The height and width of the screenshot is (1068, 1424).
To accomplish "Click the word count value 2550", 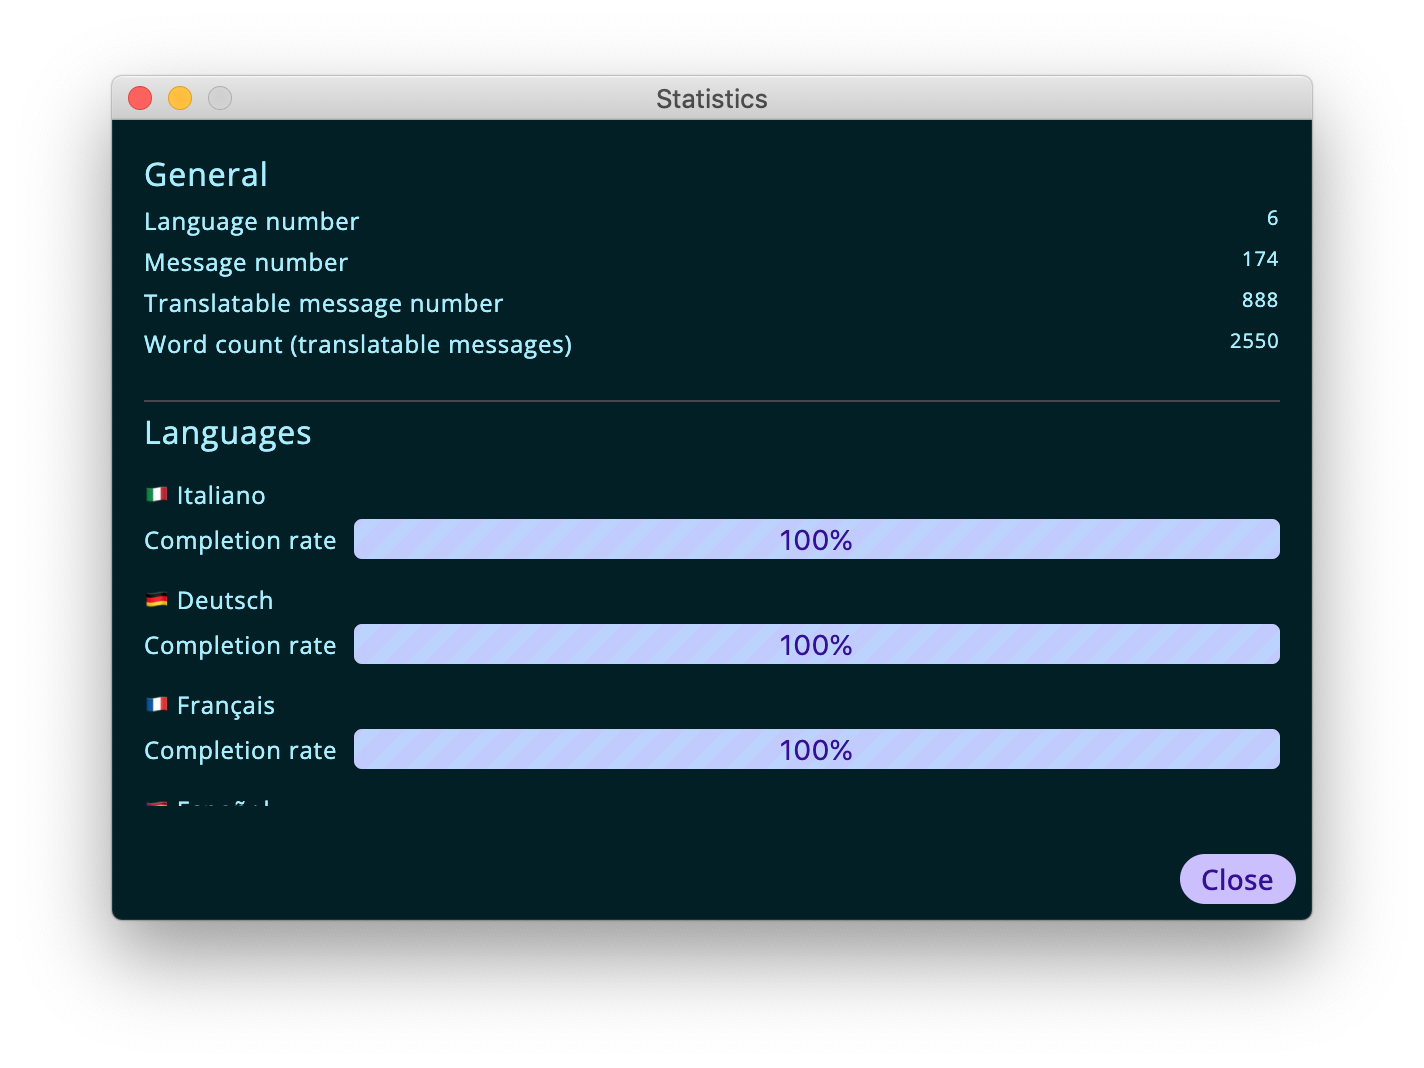I will click(x=1254, y=341).
